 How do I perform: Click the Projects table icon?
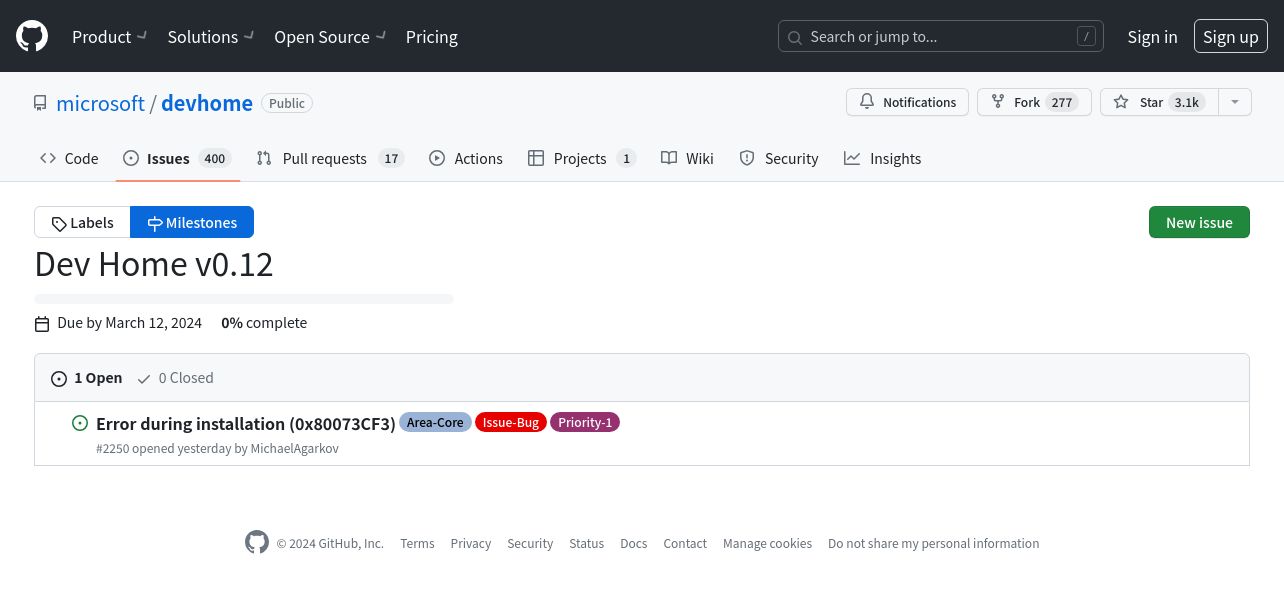click(x=536, y=158)
